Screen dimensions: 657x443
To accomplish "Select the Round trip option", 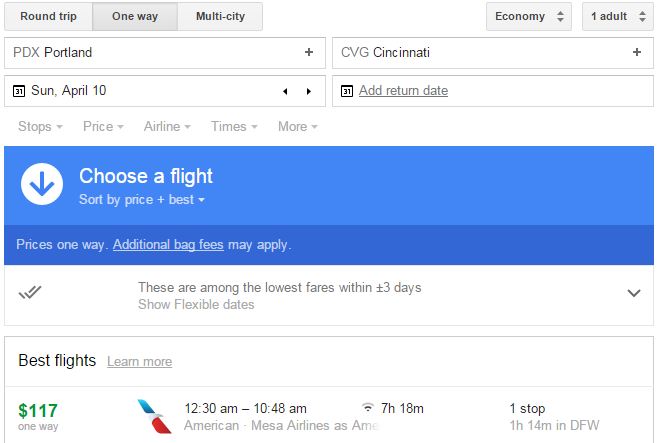I will (x=50, y=16).
